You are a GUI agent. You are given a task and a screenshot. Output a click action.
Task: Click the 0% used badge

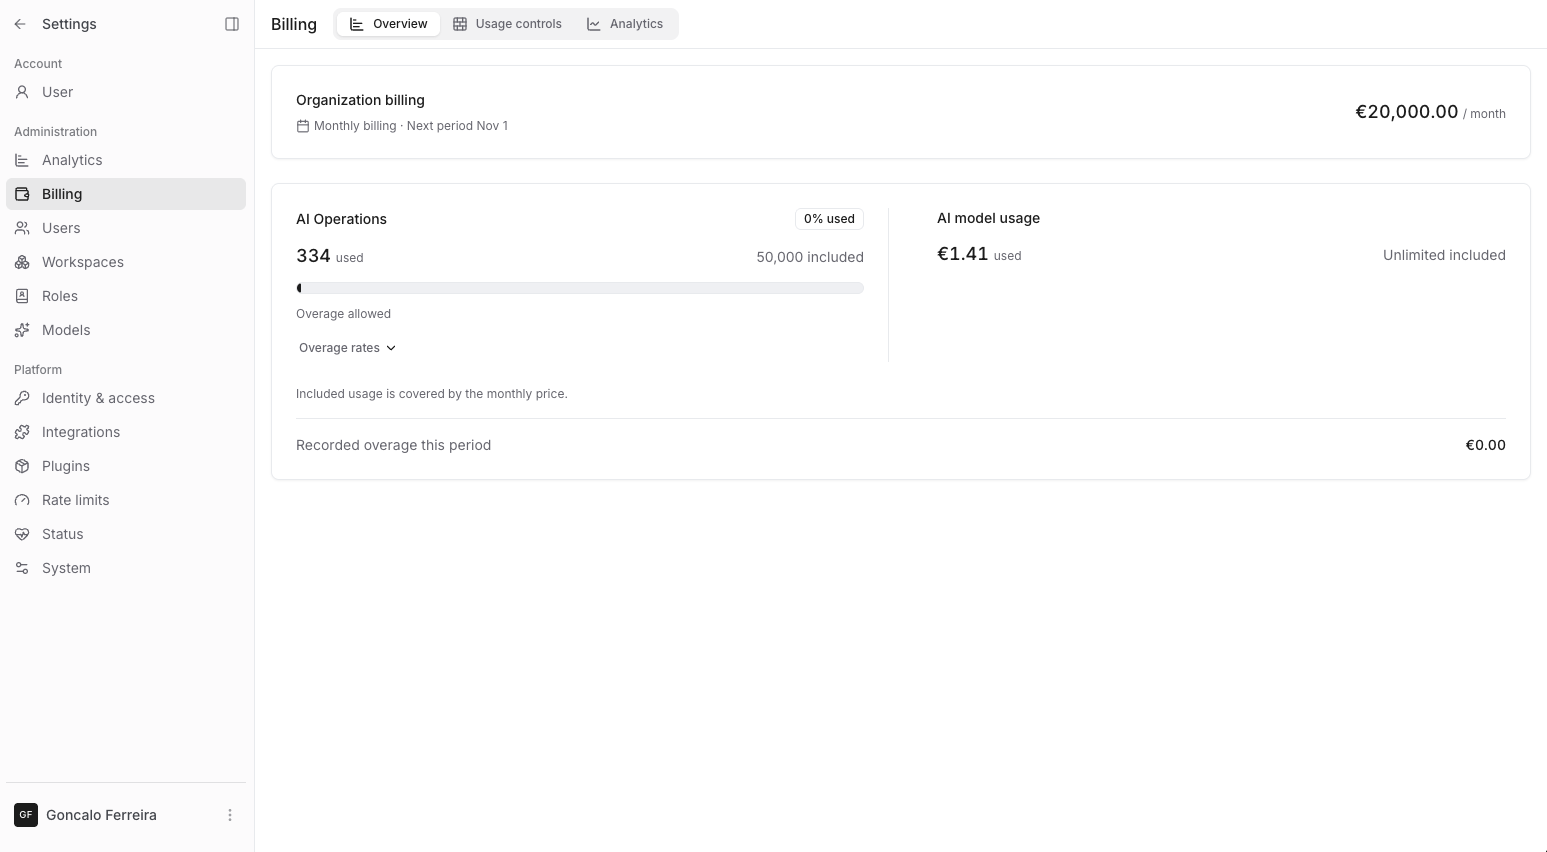point(829,219)
